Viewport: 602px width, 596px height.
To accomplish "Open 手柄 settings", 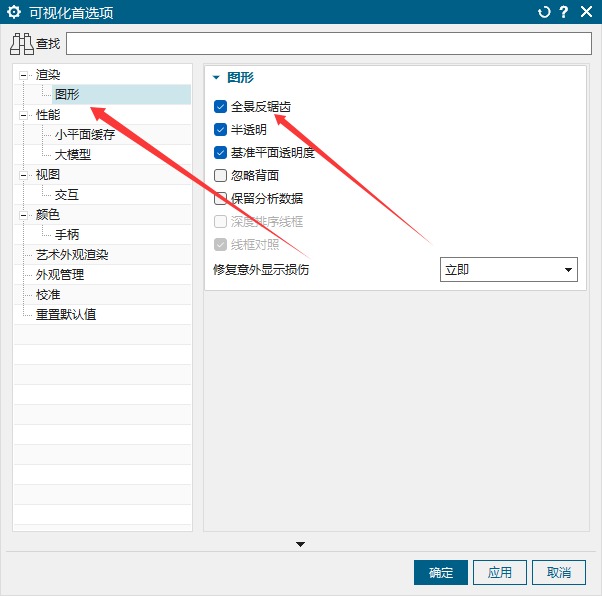I will click(x=67, y=234).
